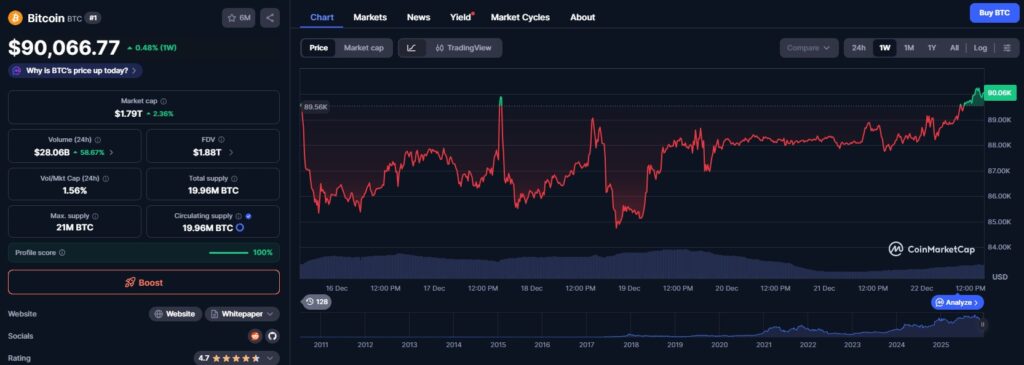Switch chart to Market cap view
This screenshot has height=365, width=1024.
pyautogui.click(x=364, y=48)
